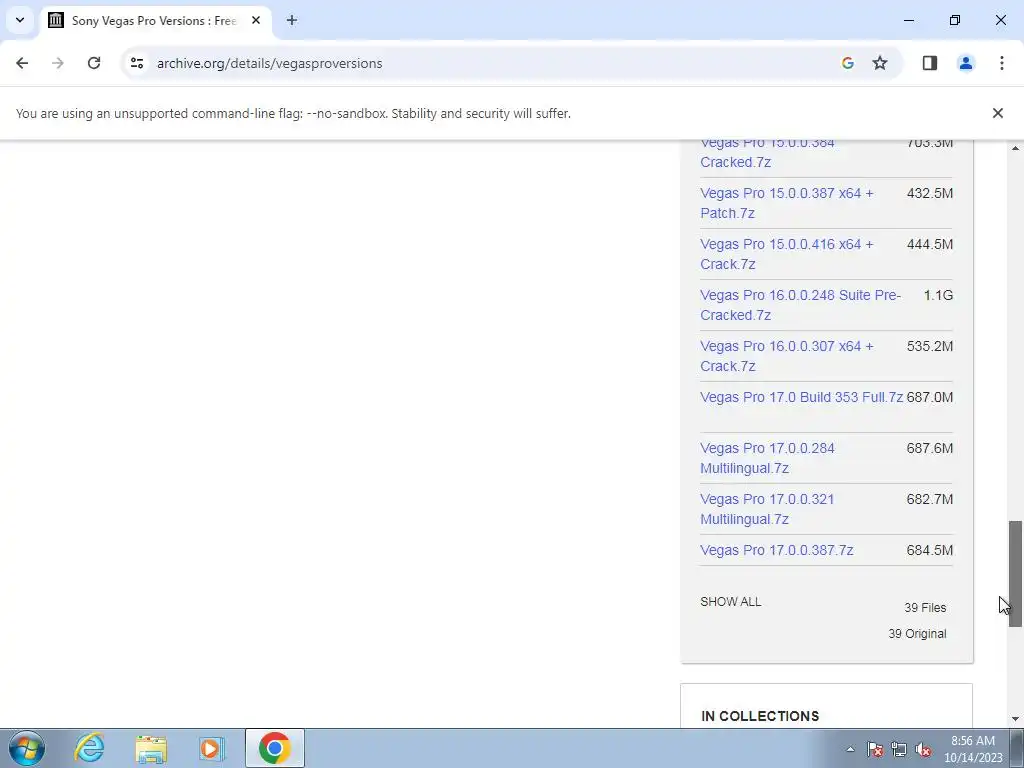The image size is (1024, 768).
Task: Download Vegas Pro 17.0.0.321 Multilingual.7z
Action: click(767, 509)
